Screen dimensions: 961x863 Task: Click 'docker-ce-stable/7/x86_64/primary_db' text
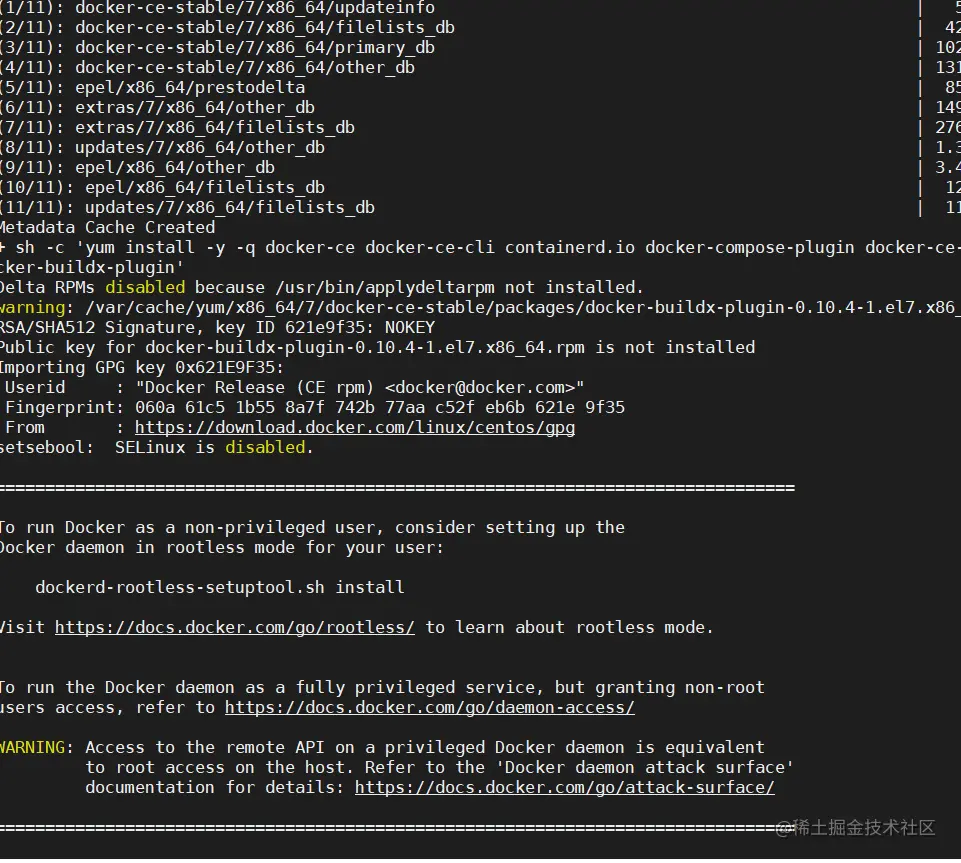click(255, 48)
